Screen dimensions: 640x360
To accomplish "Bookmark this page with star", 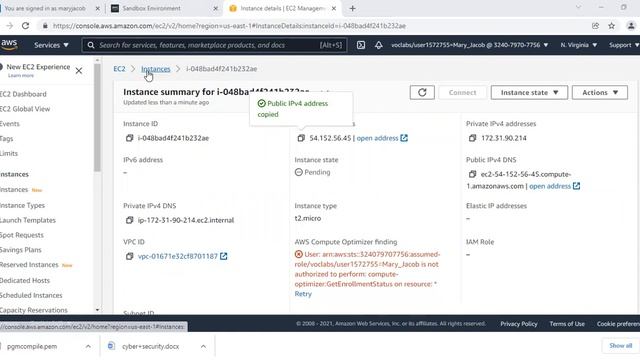I will pos(611,26).
